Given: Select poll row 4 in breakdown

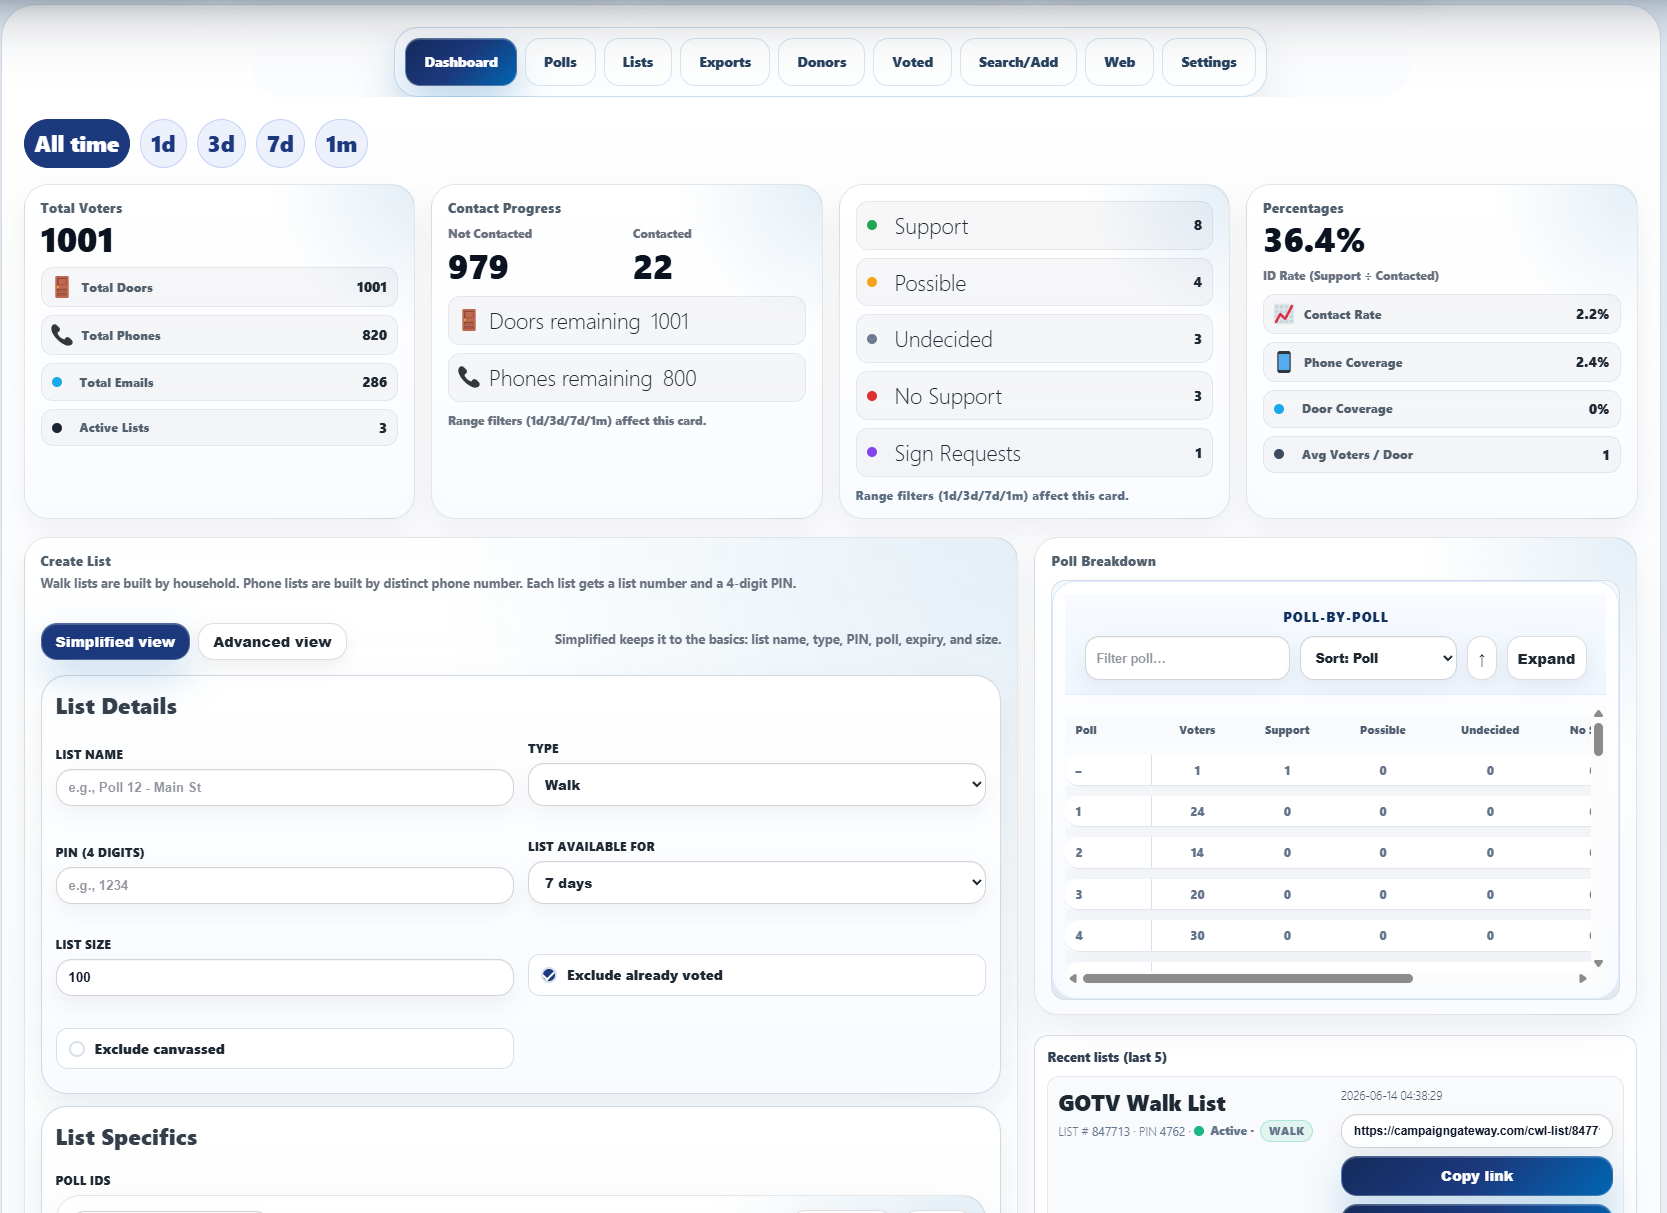Looking at the screenshot, I should tap(1328, 936).
